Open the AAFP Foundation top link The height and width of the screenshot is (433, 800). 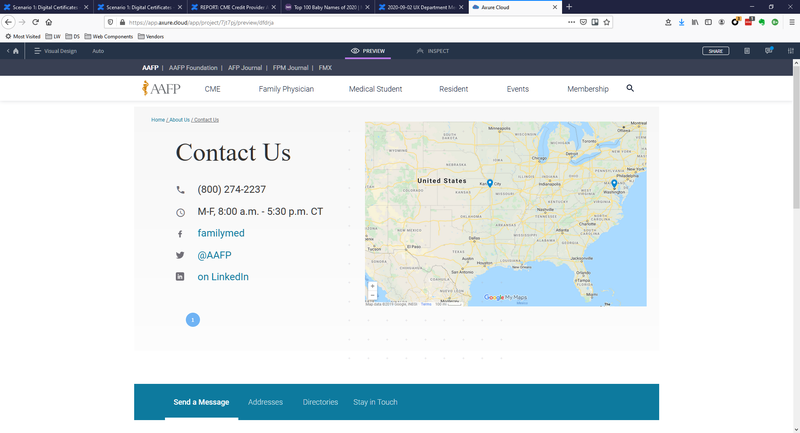(193, 68)
